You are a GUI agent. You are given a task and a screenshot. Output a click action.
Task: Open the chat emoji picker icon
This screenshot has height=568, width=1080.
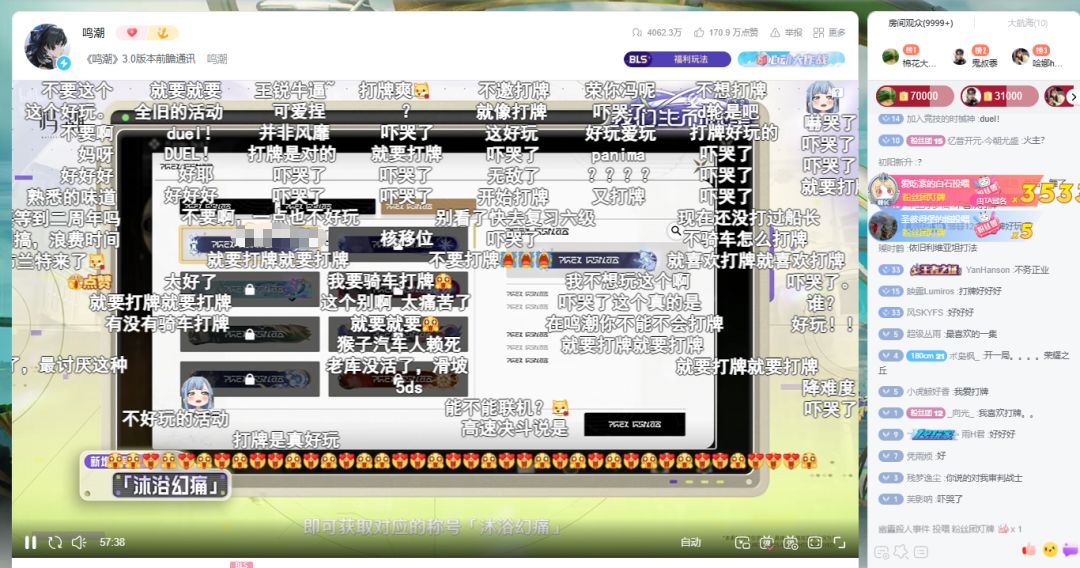(x=881, y=551)
